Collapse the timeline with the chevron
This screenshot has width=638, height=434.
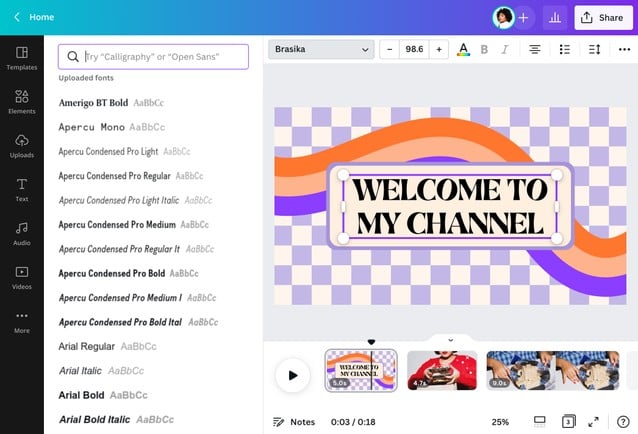[450, 340]
